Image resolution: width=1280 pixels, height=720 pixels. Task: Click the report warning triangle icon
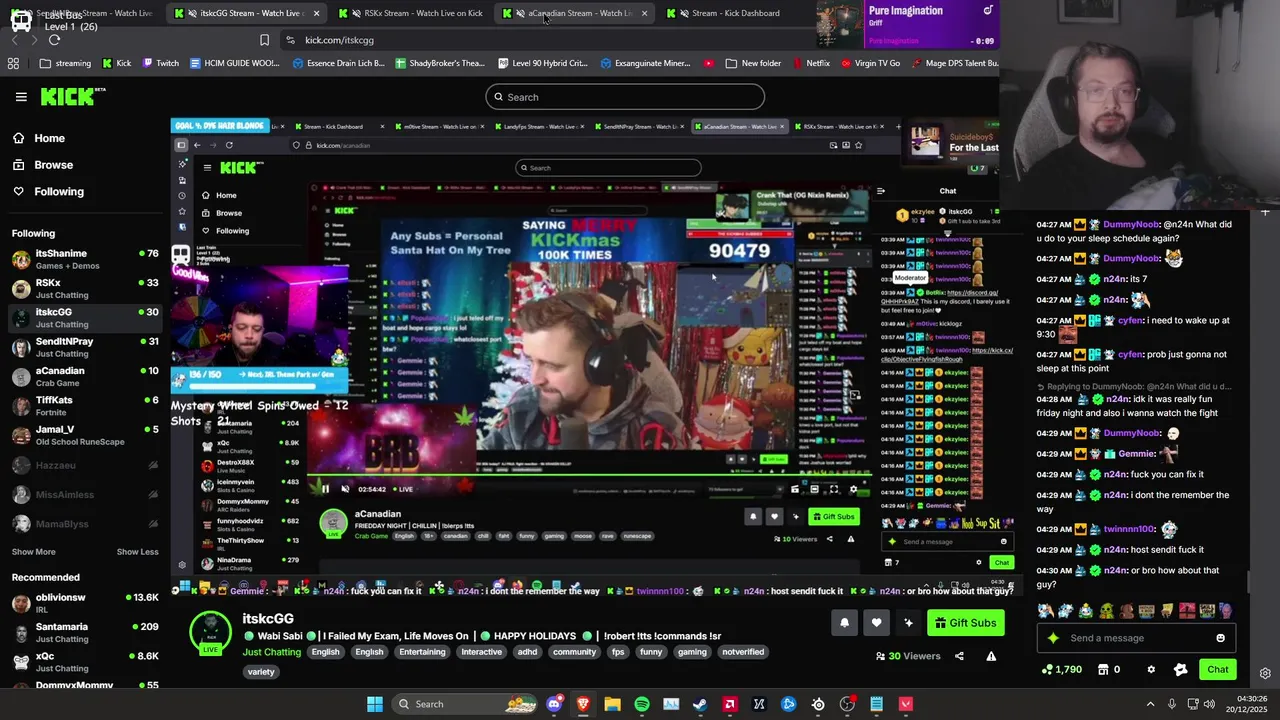(991, 656)
